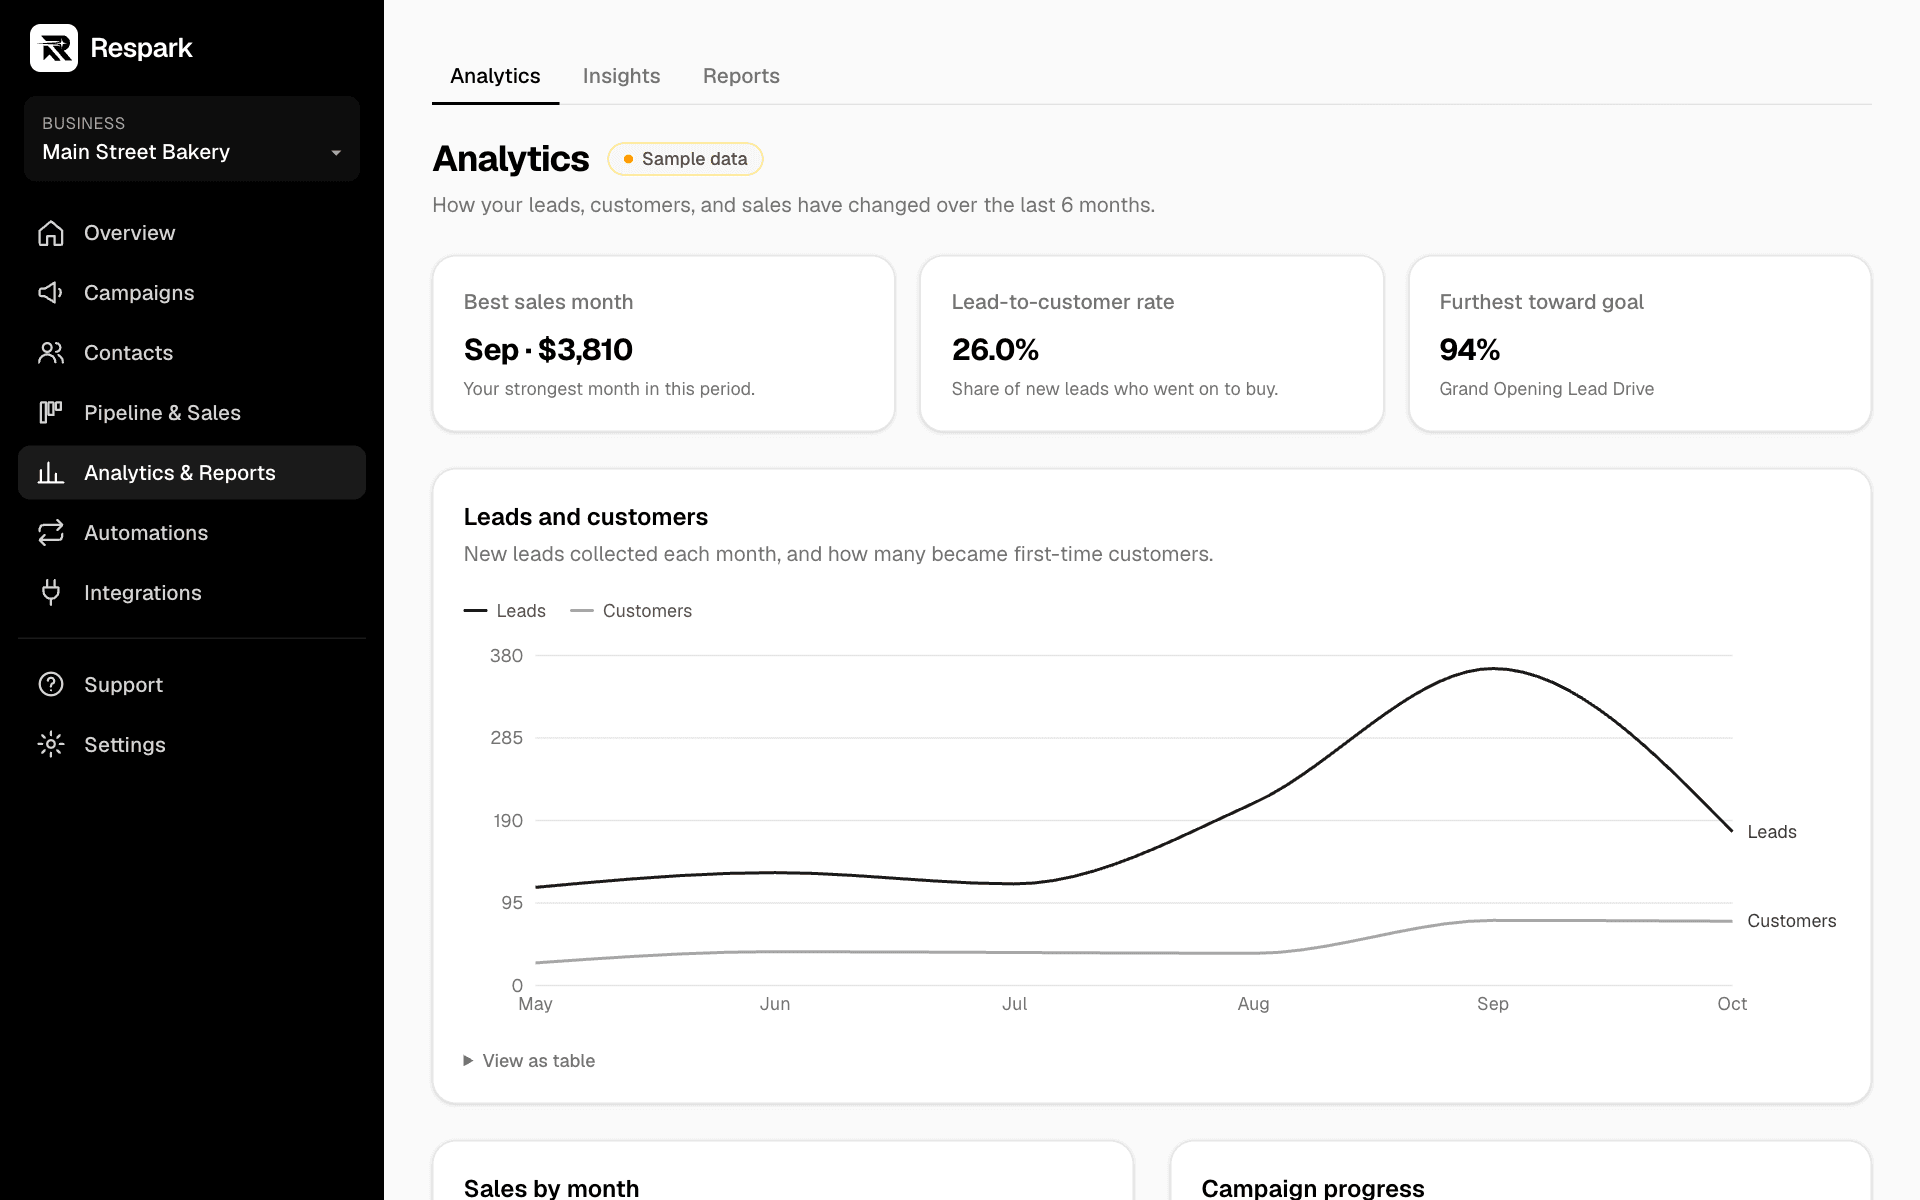The image size is (1920, 1200).
Task: Switch to the Reports tab
Action: pos(741,76)
